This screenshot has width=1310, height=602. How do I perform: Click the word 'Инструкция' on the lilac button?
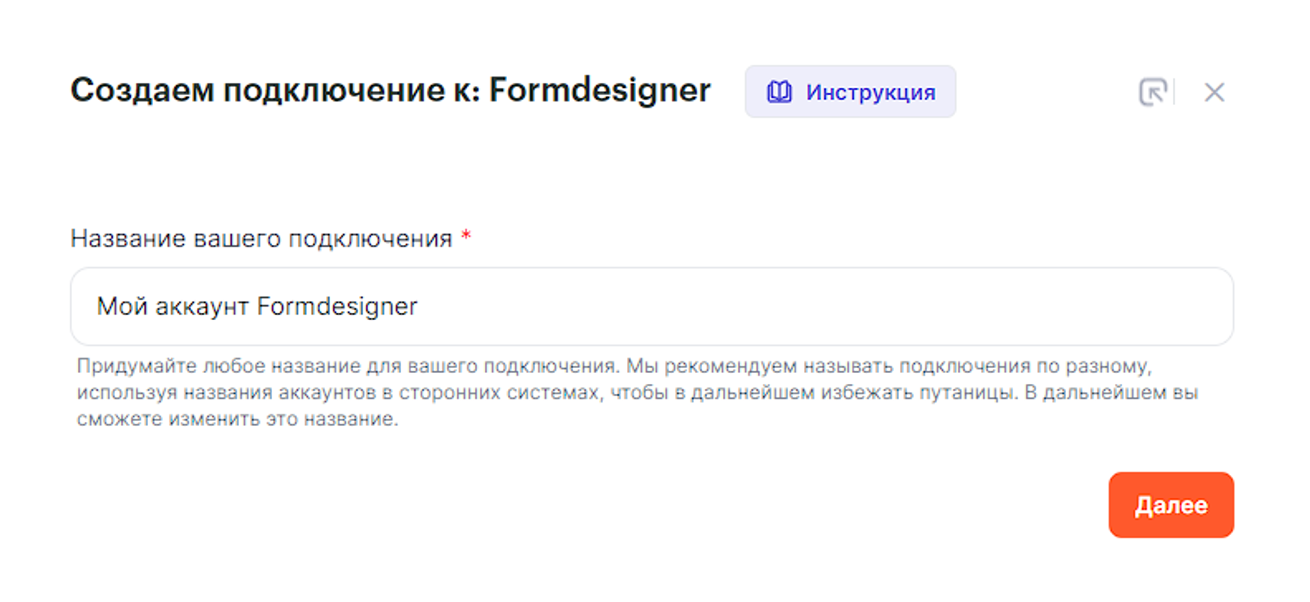871,93
